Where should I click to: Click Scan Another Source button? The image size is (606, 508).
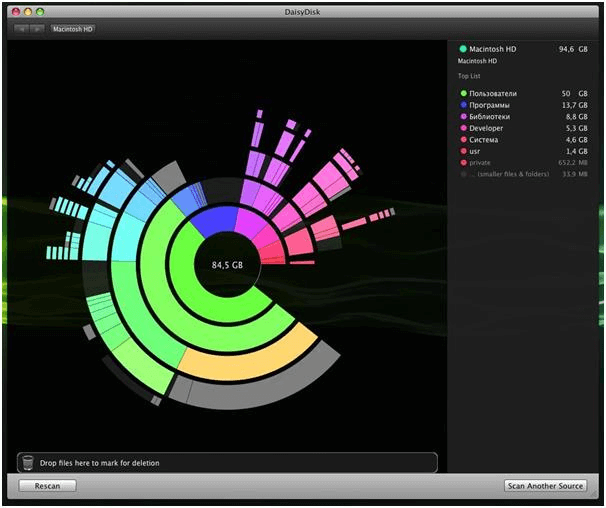click(x=545, y=486)
